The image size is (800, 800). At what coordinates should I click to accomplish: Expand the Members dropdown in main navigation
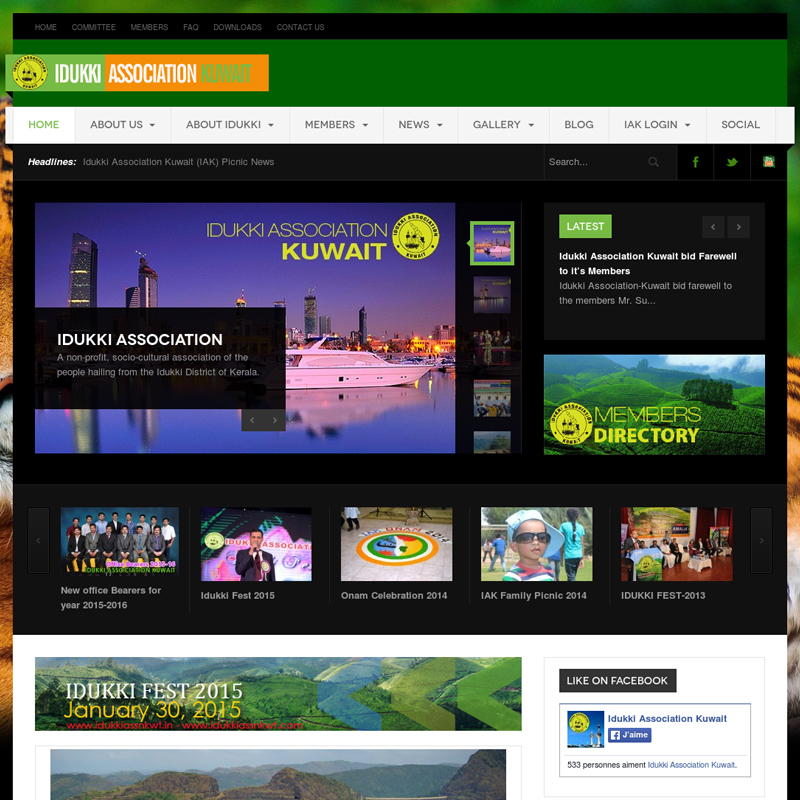point(336,124)
